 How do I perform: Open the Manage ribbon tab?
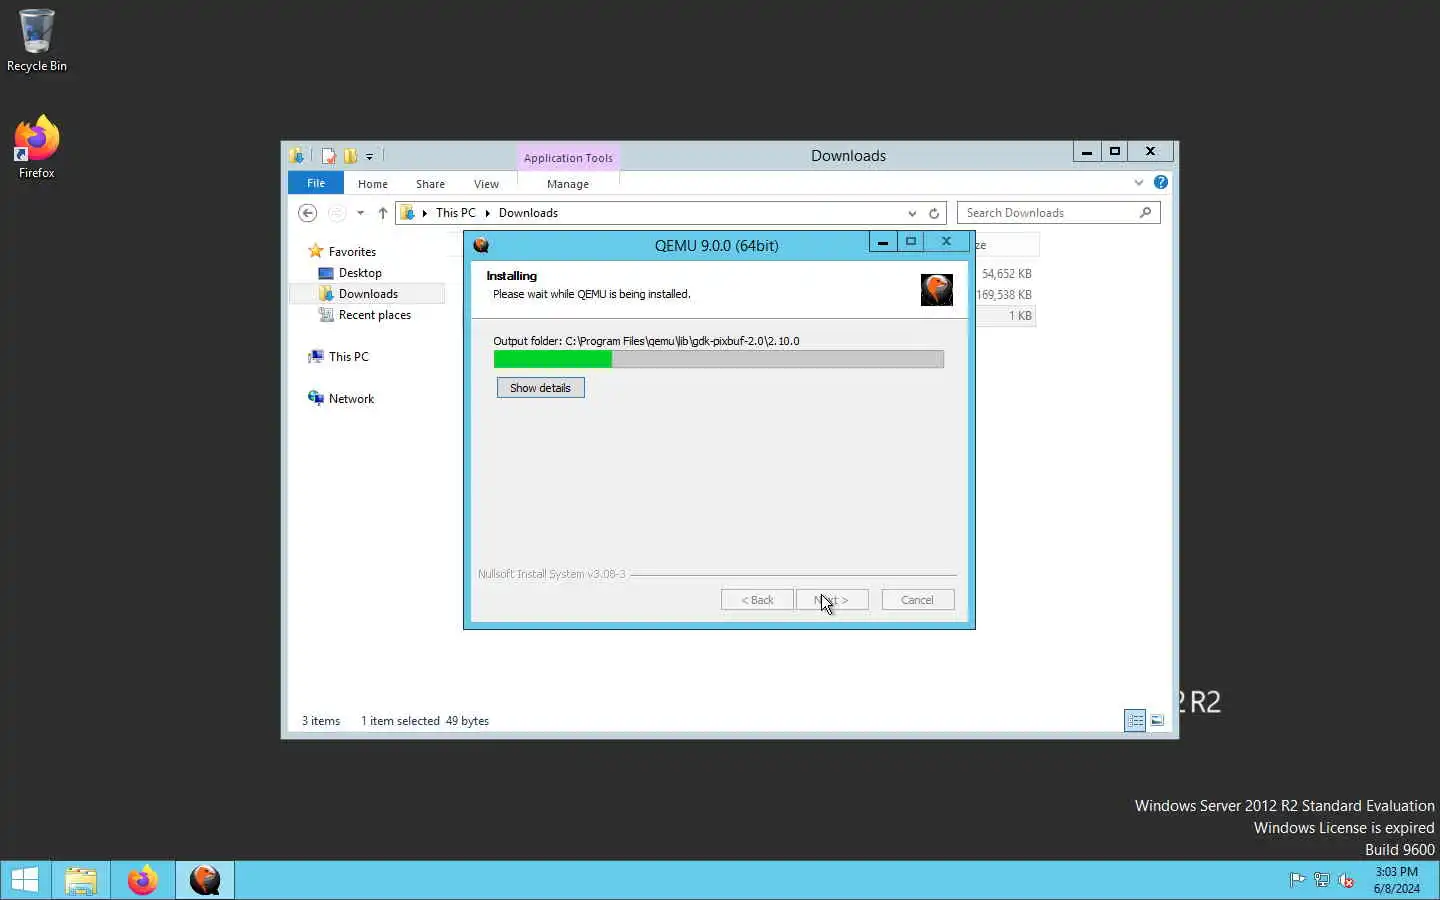568,184
